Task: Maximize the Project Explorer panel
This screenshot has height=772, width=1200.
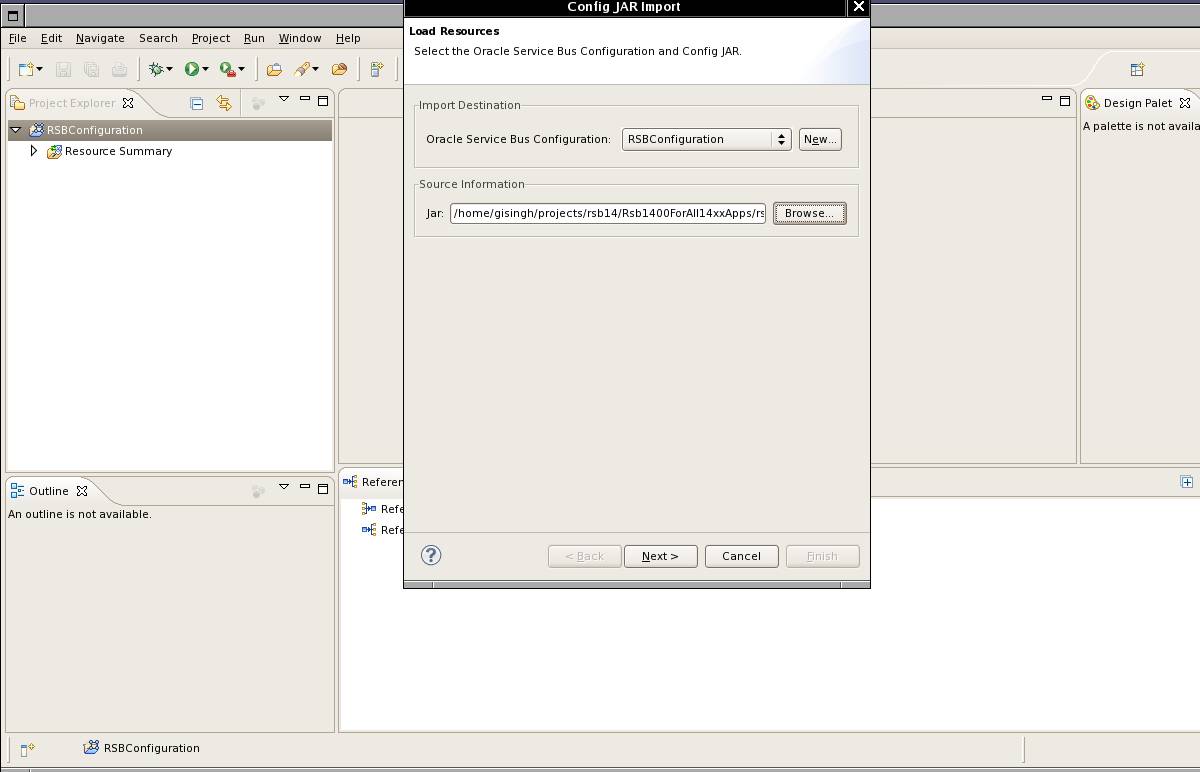Action: (323, 100)
